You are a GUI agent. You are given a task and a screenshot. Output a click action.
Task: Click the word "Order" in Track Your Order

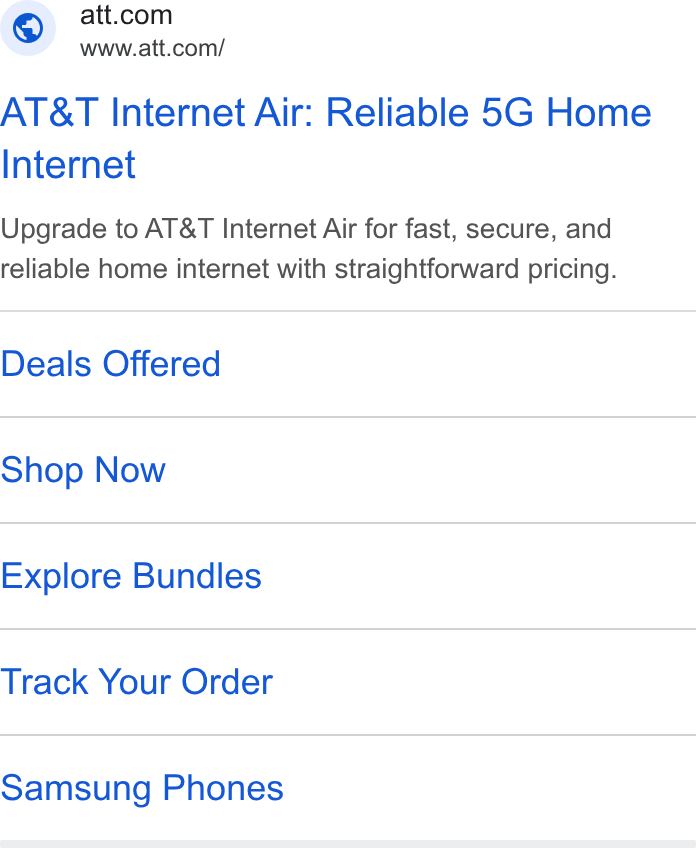click(x=227, y=681)
